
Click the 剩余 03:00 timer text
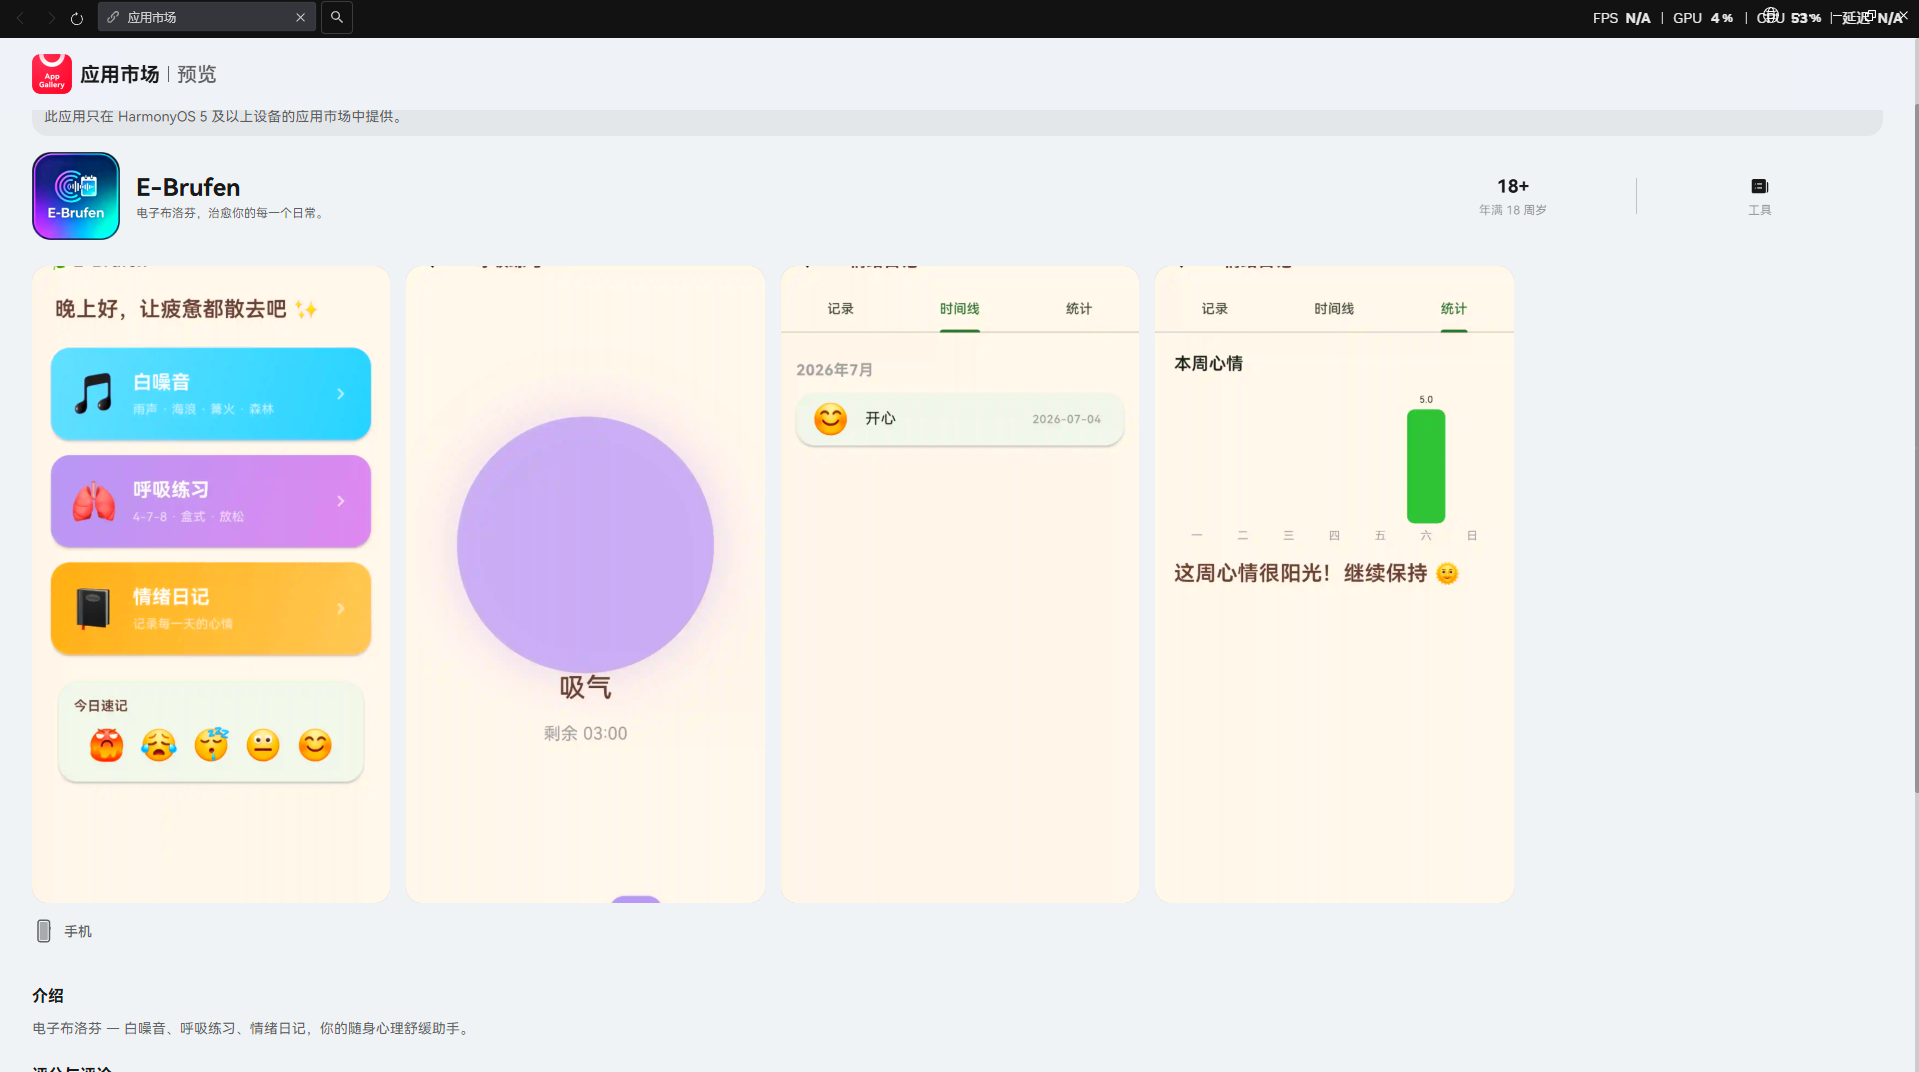point(585,733)
